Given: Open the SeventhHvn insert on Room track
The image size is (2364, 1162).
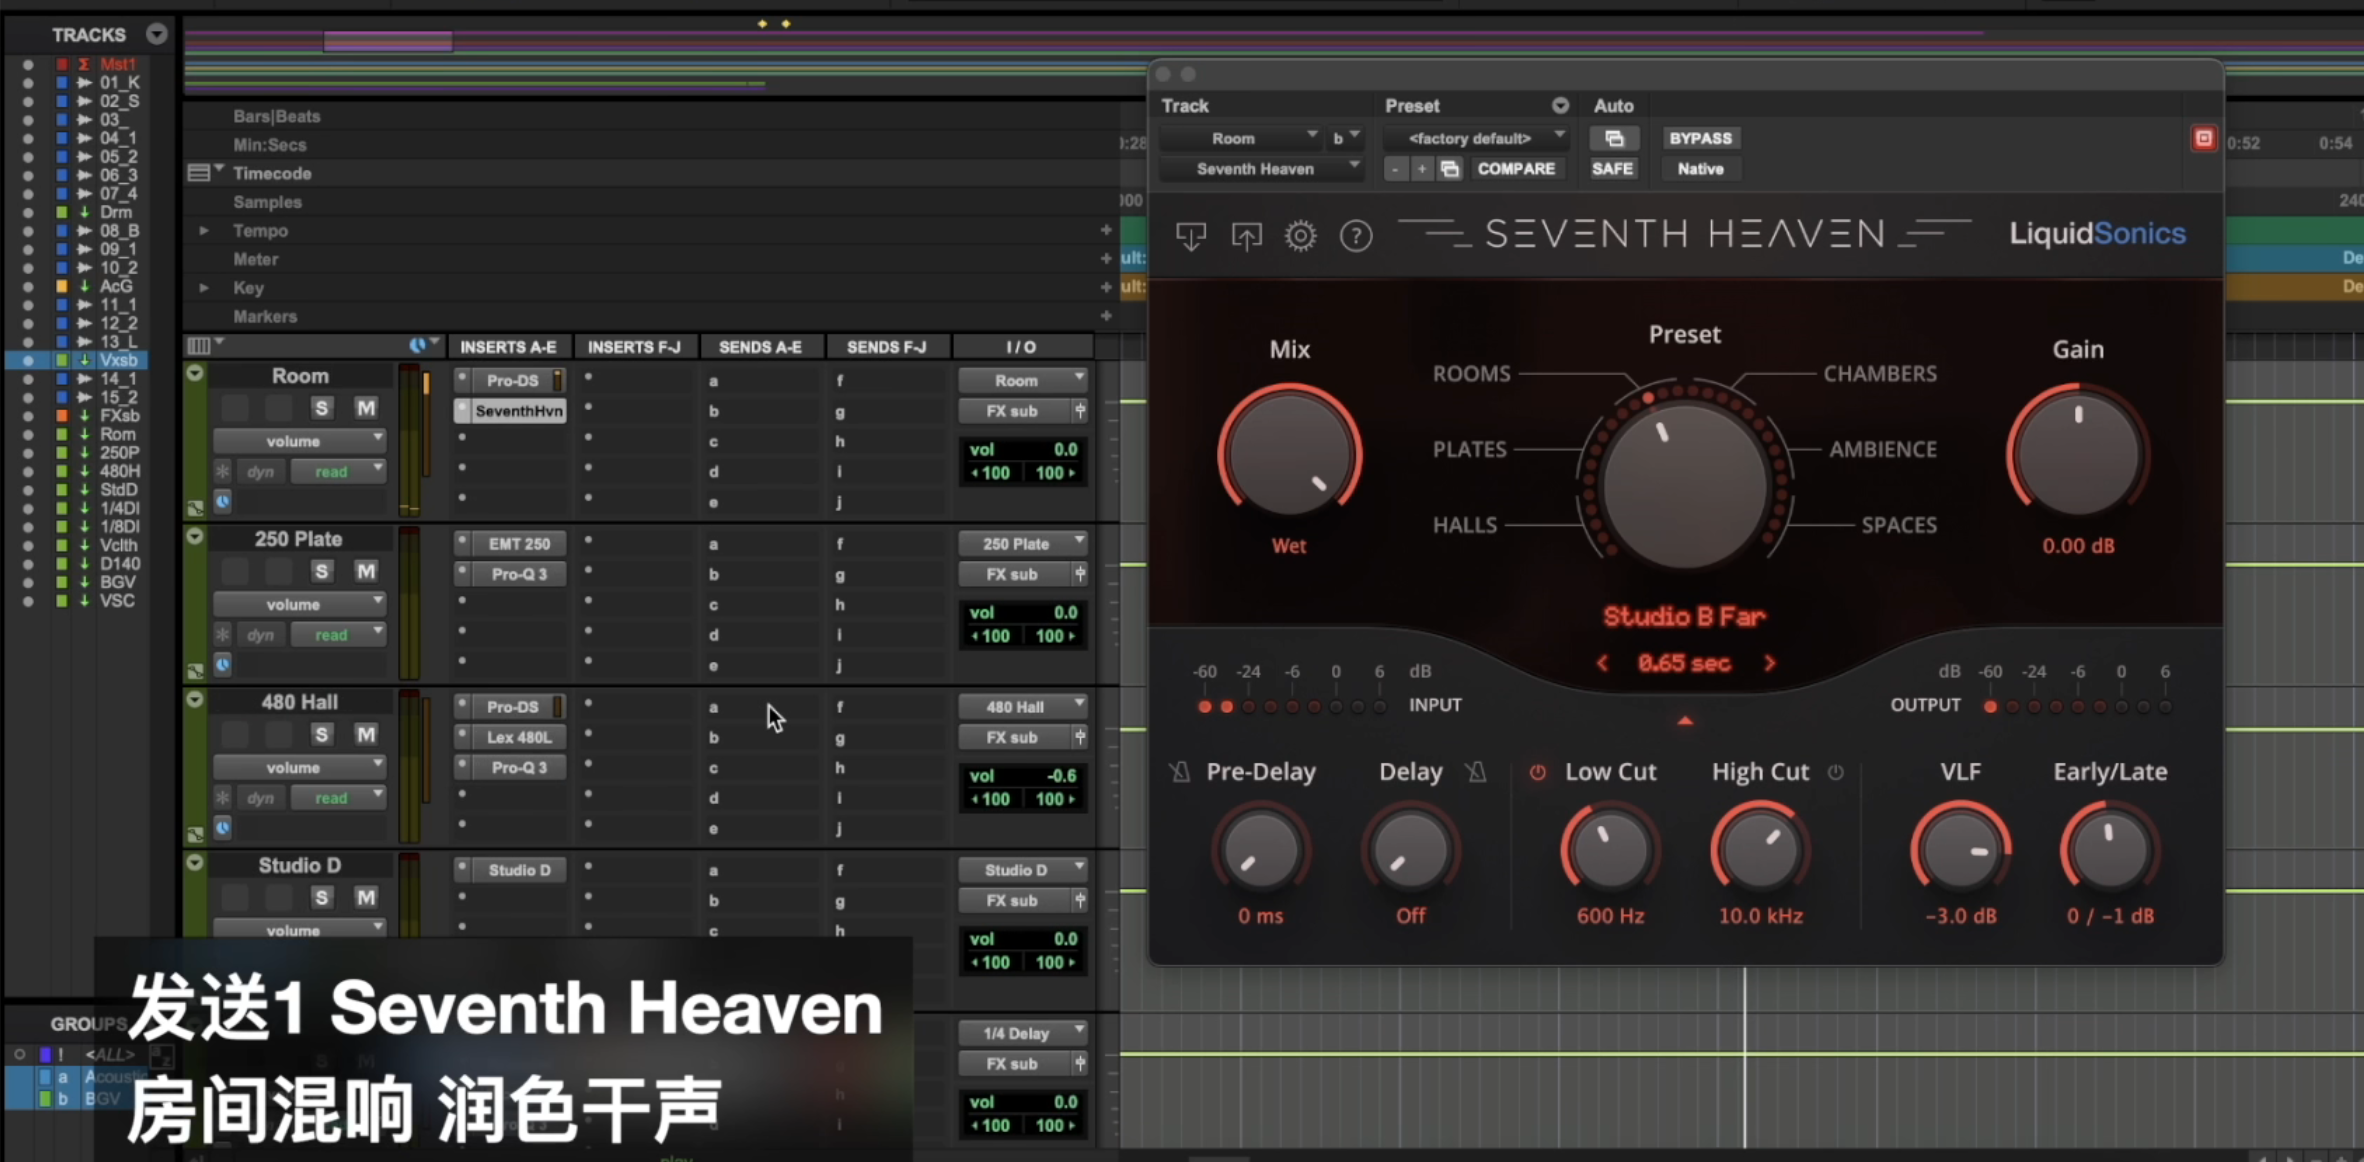Looking at the screenshot, I should point(518,411).
